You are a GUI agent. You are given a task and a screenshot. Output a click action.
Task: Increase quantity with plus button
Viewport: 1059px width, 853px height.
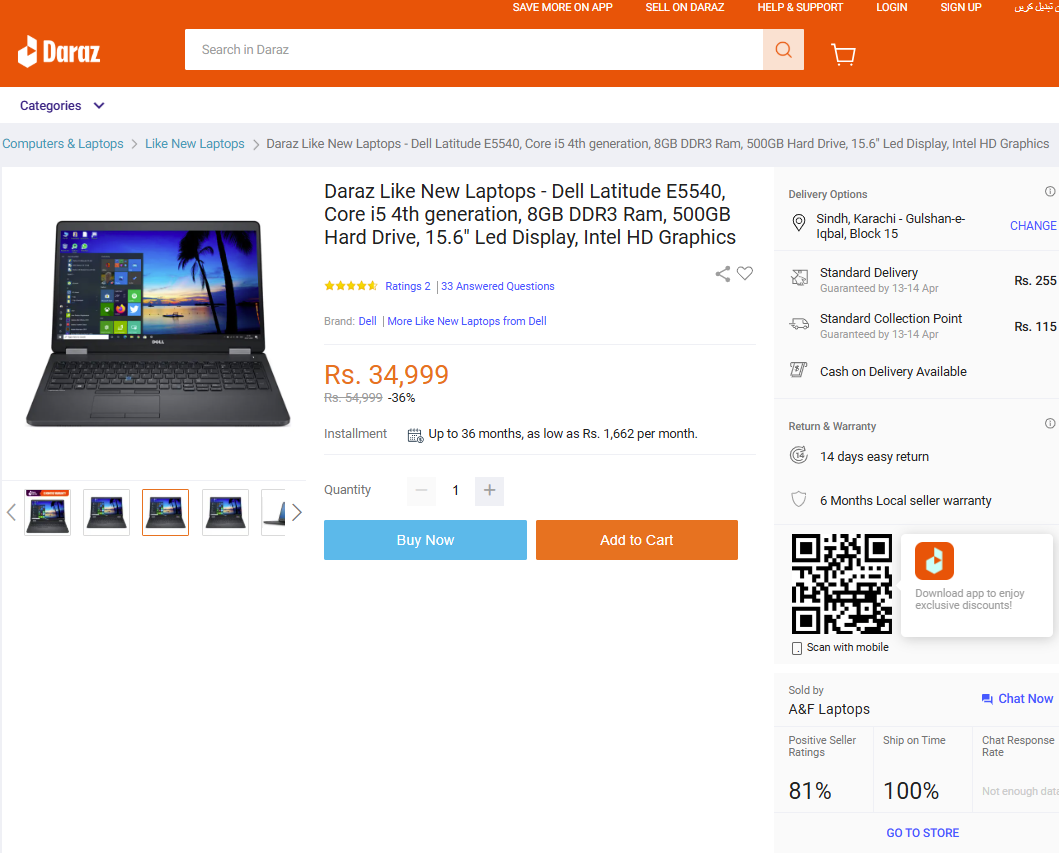[x=490, y=490]
